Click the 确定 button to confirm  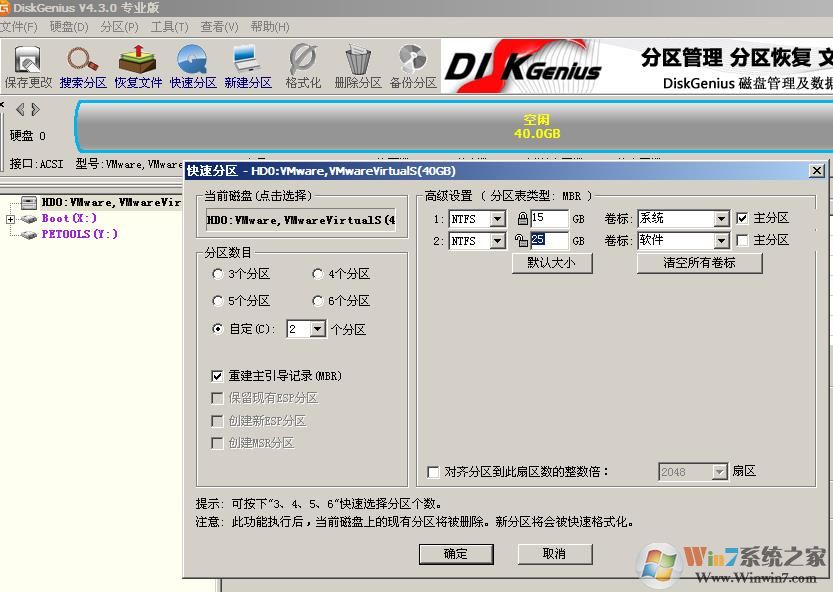(455, 553)
